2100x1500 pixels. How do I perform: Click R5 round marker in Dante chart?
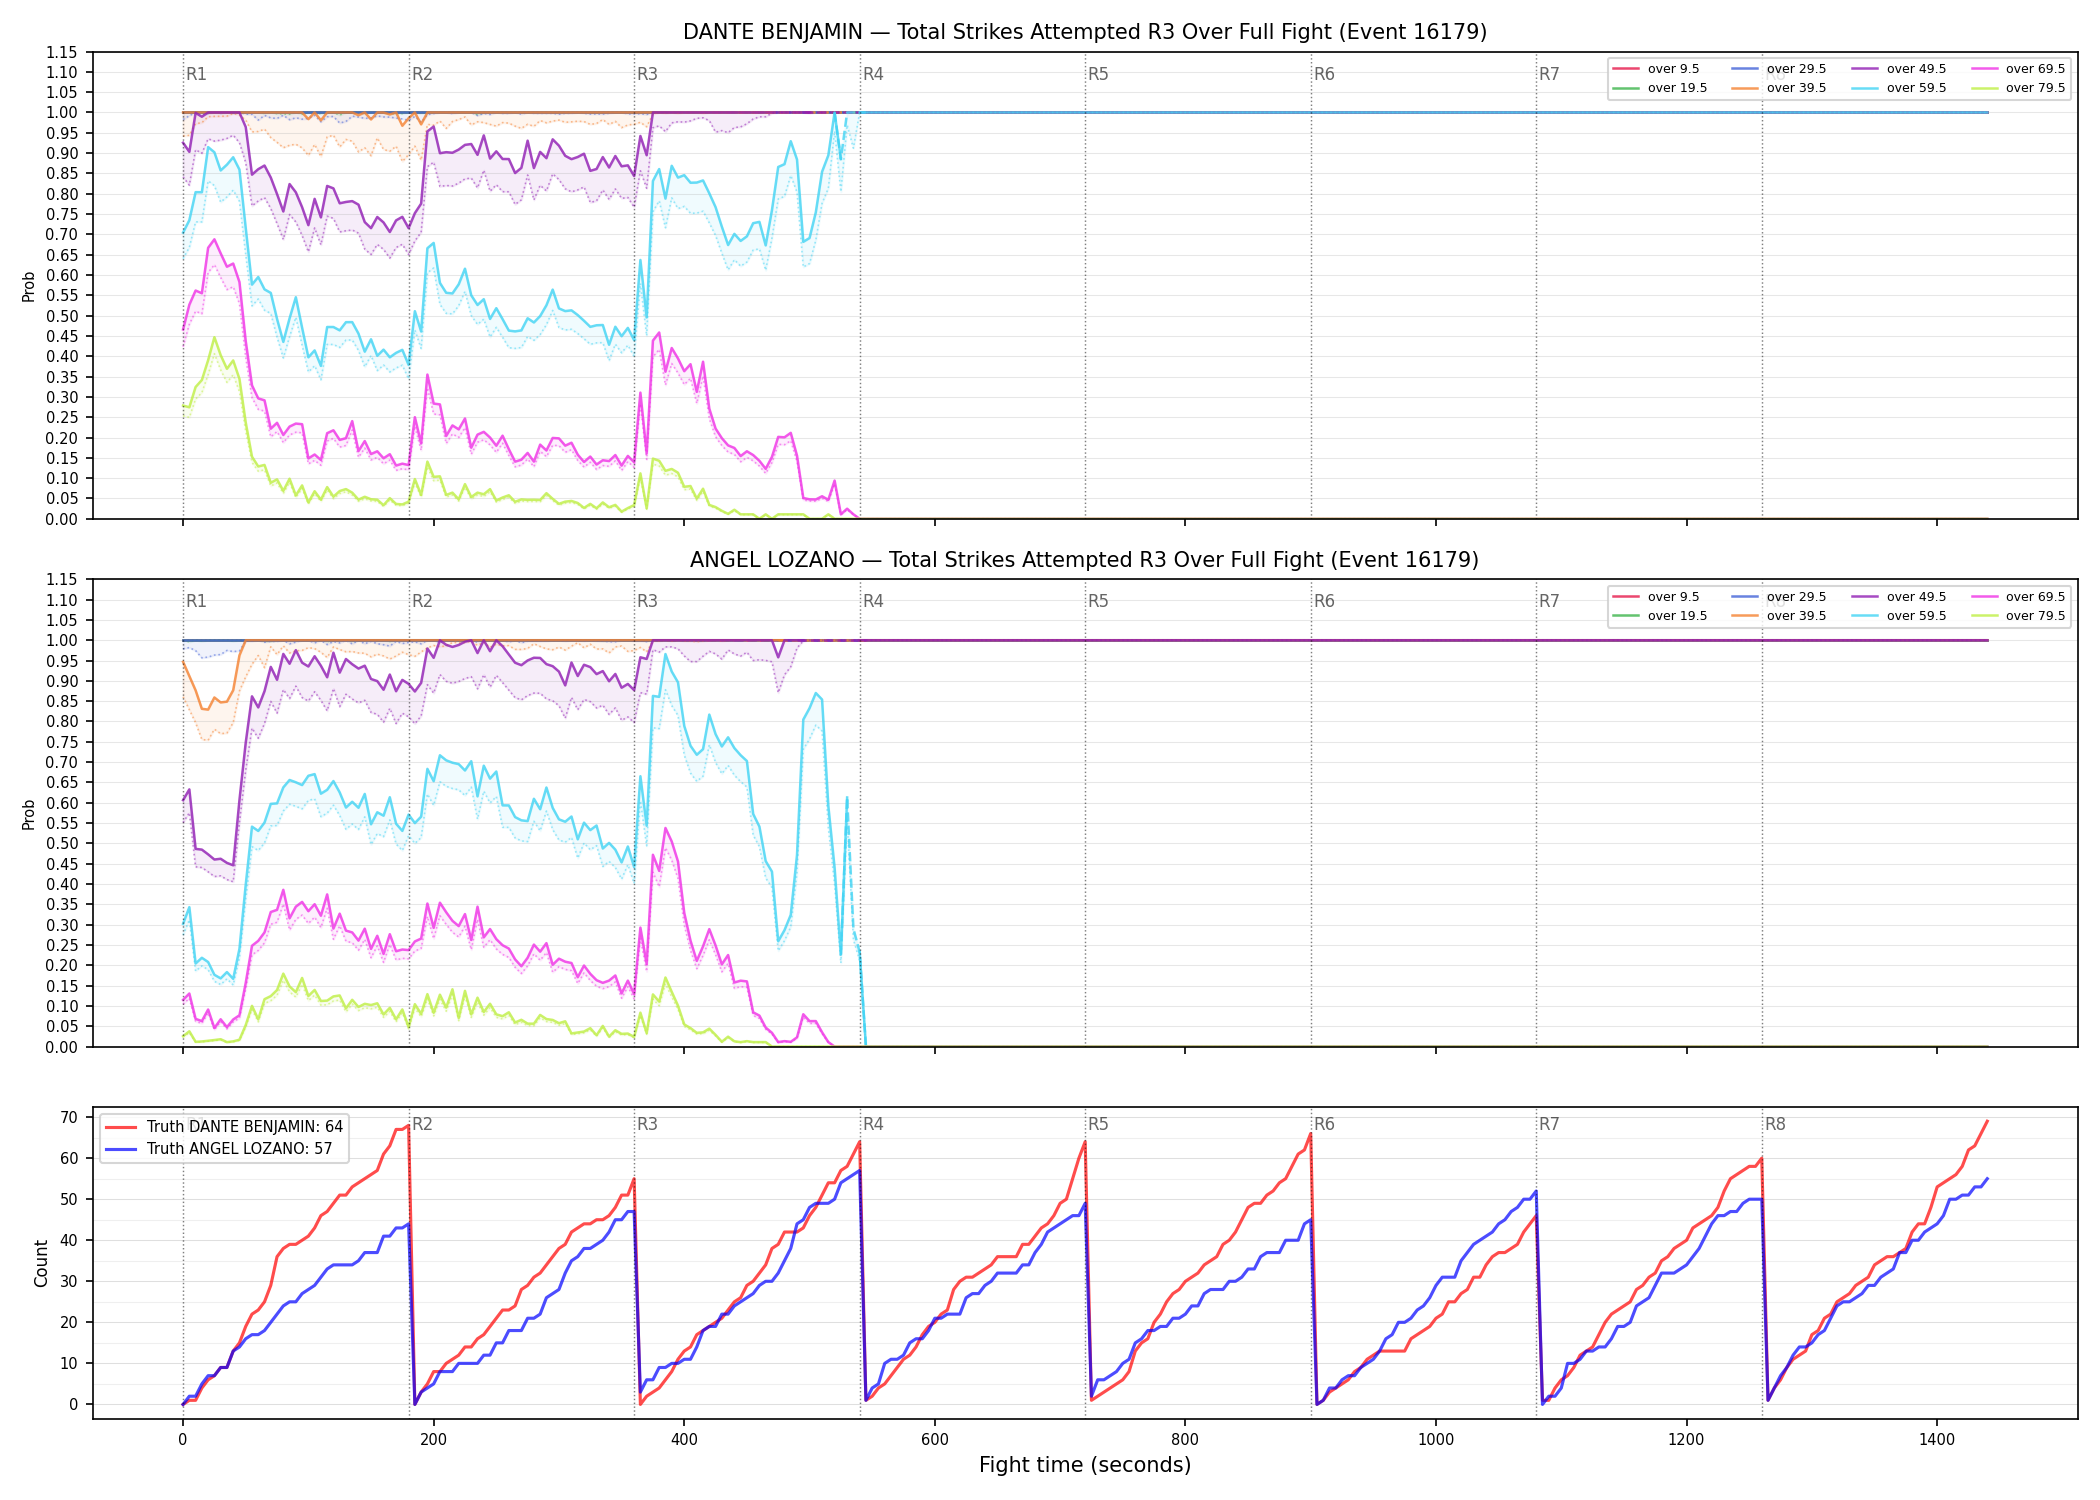pos(1098,74)
